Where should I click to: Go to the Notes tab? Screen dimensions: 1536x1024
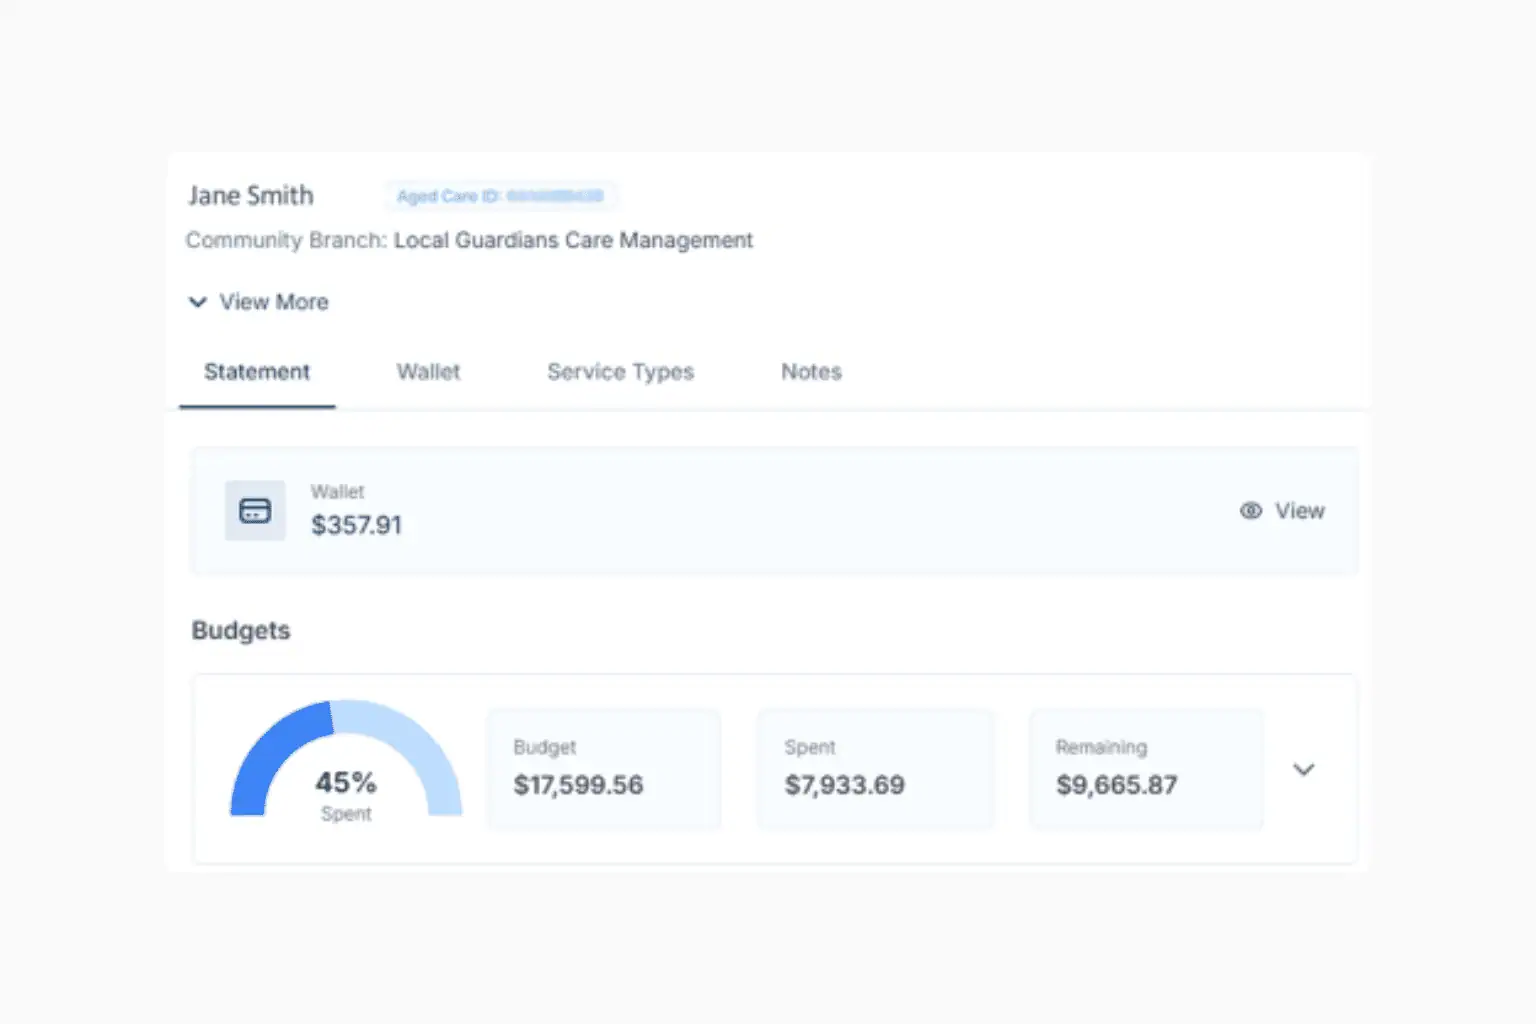point(811,372)
